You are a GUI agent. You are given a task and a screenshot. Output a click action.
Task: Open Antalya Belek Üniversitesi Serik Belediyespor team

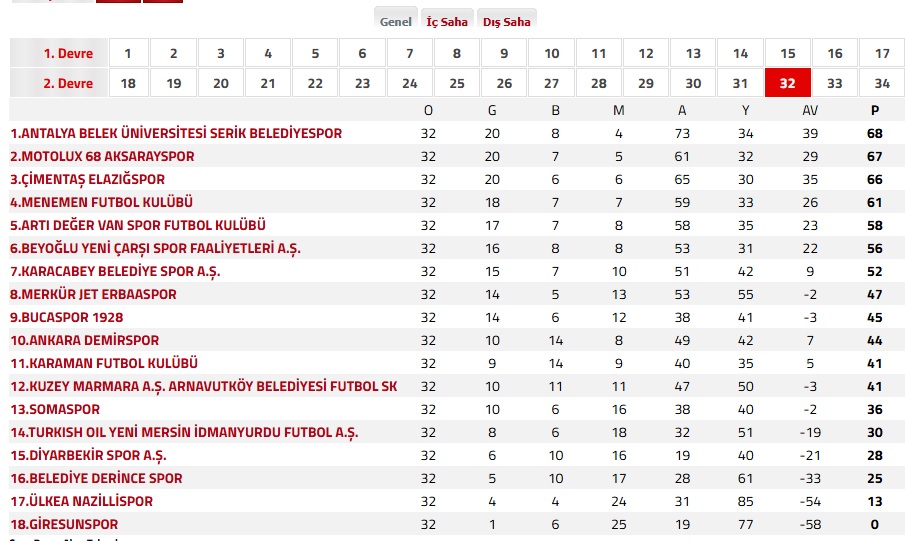tap(176, 133)
